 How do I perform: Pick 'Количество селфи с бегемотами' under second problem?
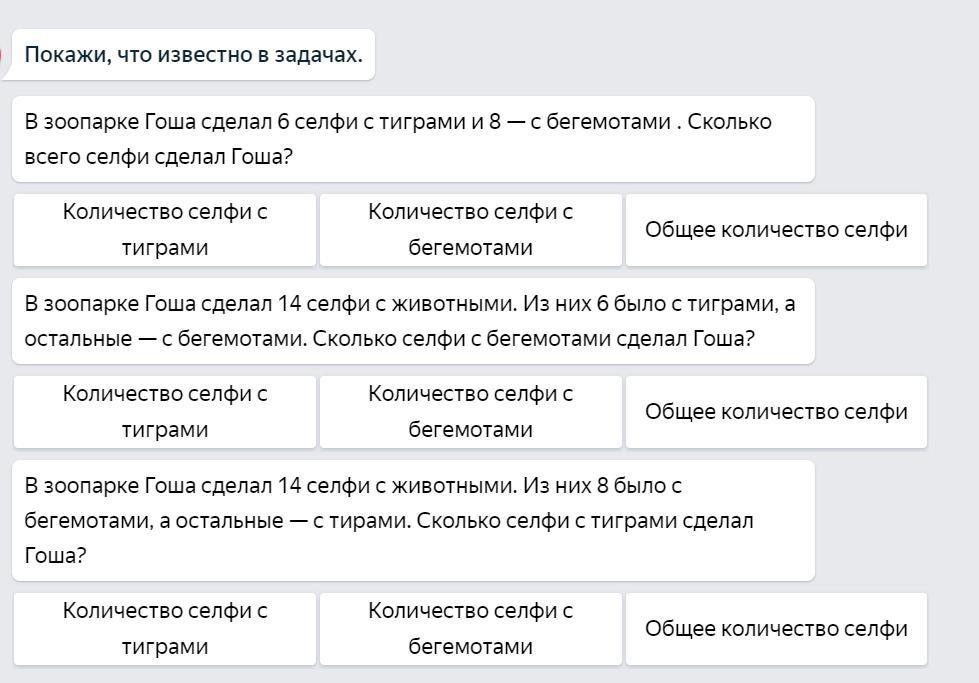click(470, 412)
